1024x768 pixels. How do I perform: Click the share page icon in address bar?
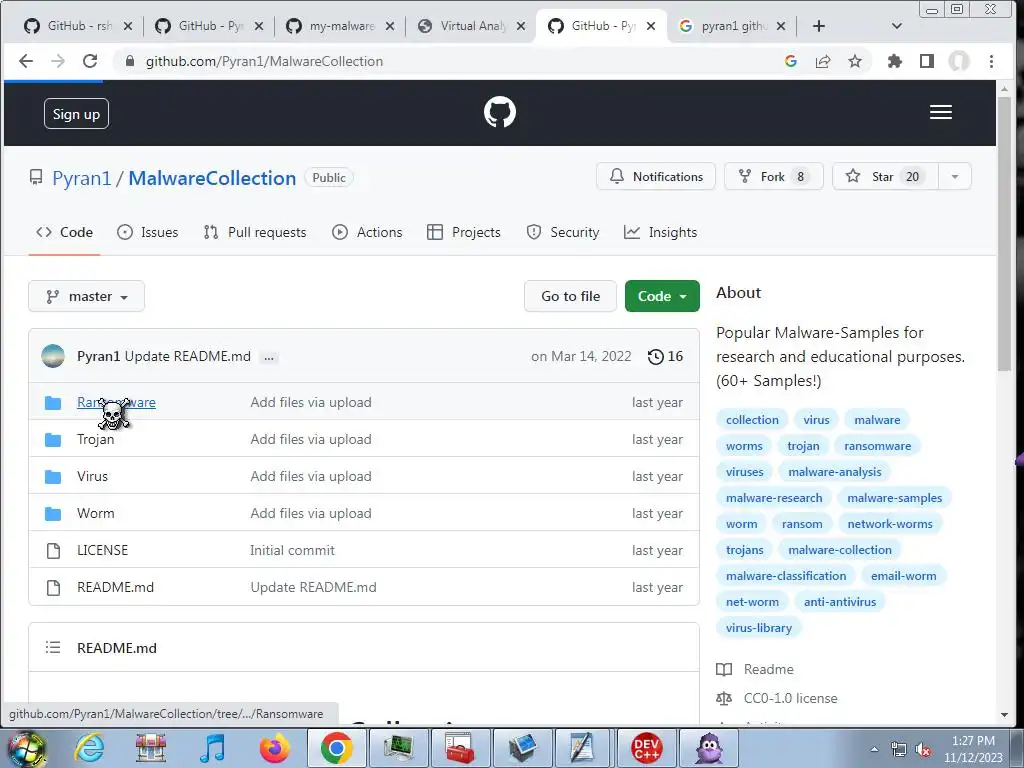point(823,61)
